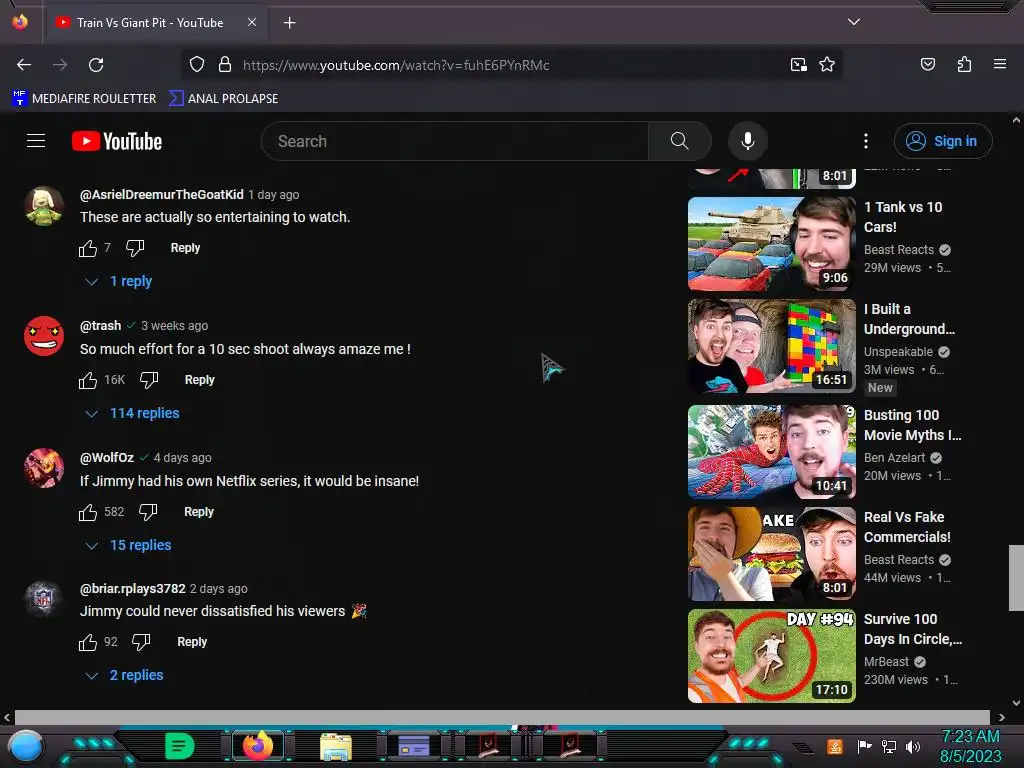Open the @WolfOz channel link
This screenshot has height=768, width=1024.
[106, 457]
